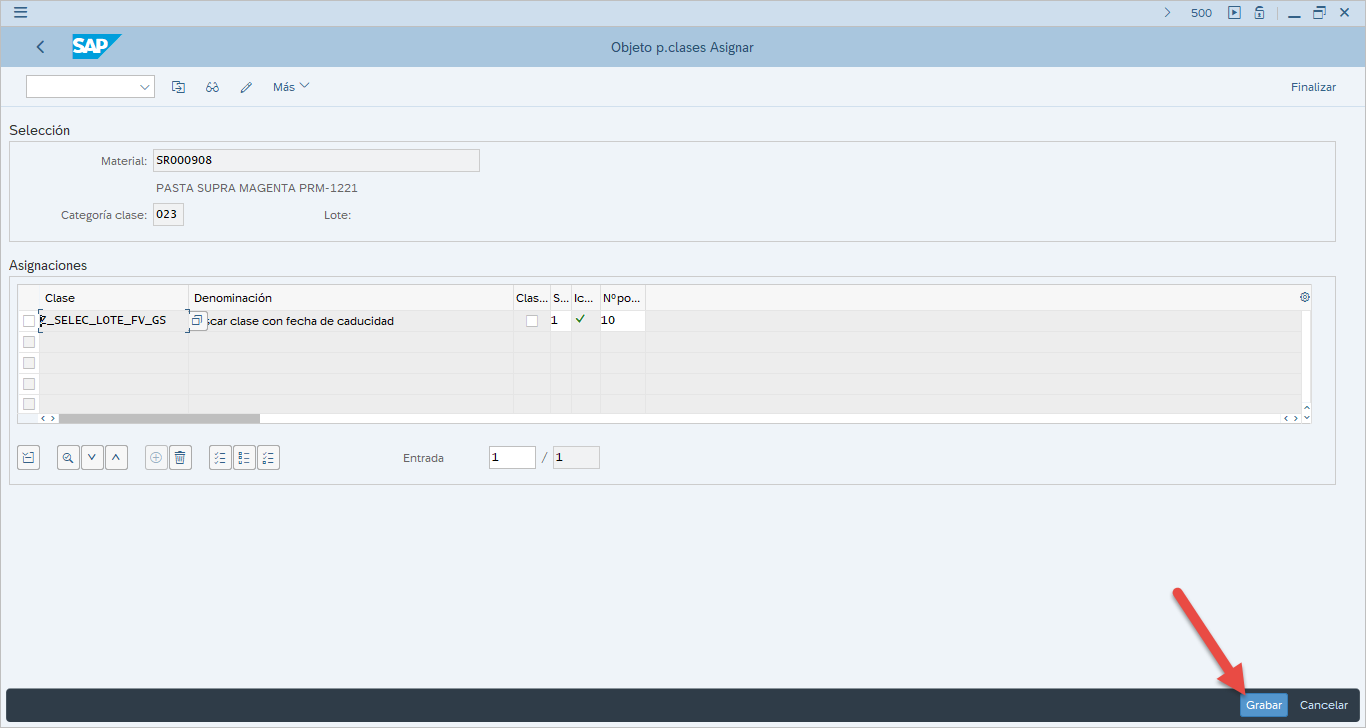The width and height of the screenshot is (1366, 728).
Task: Expand the chevron next to 500
Action: (1167, 13)
